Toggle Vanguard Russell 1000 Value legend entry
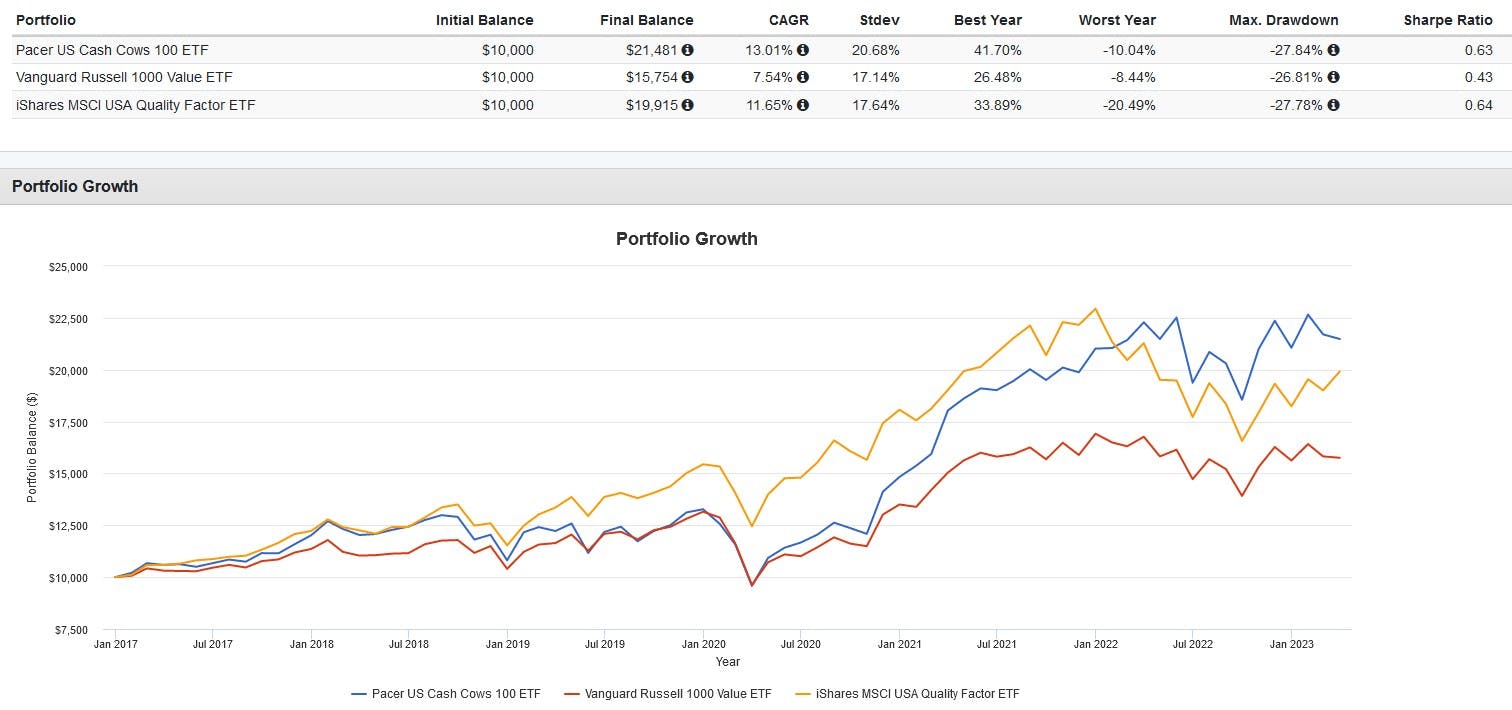The width and height of the screenshot is (1512, 710). 678,693
